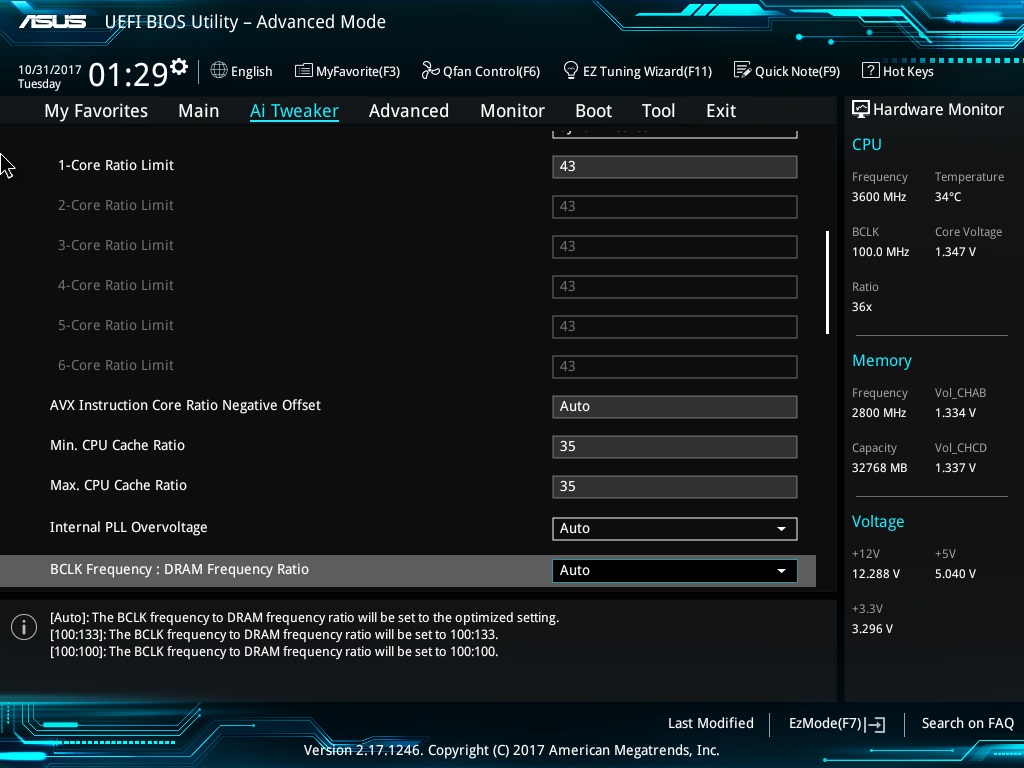Image resolution: width=1024 pixels, height=768 pixels.
Task: Click the date 10/31/2017 Tuesday
Action: [50, 76]
